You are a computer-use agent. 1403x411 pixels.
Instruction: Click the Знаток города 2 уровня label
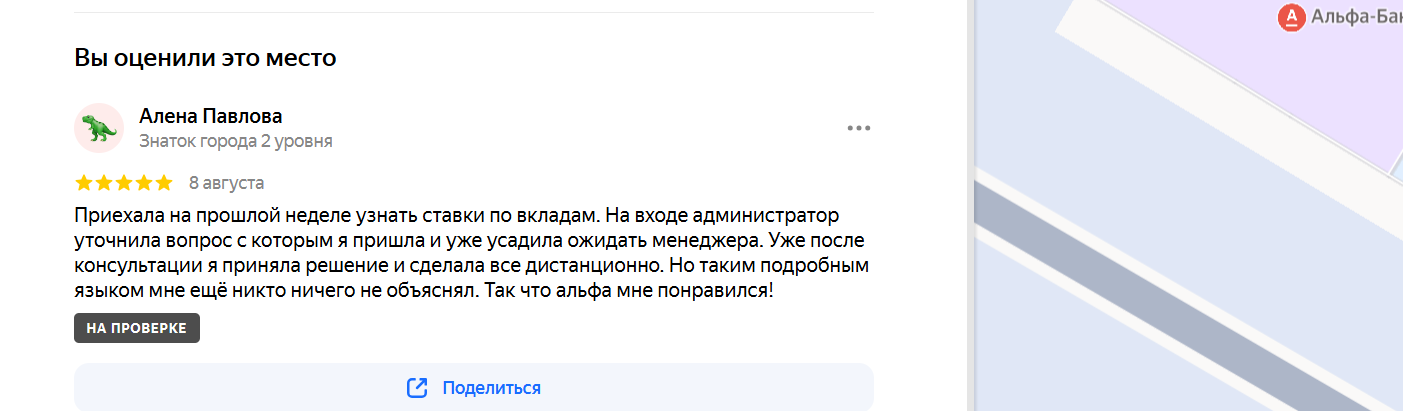pos(236,141)
